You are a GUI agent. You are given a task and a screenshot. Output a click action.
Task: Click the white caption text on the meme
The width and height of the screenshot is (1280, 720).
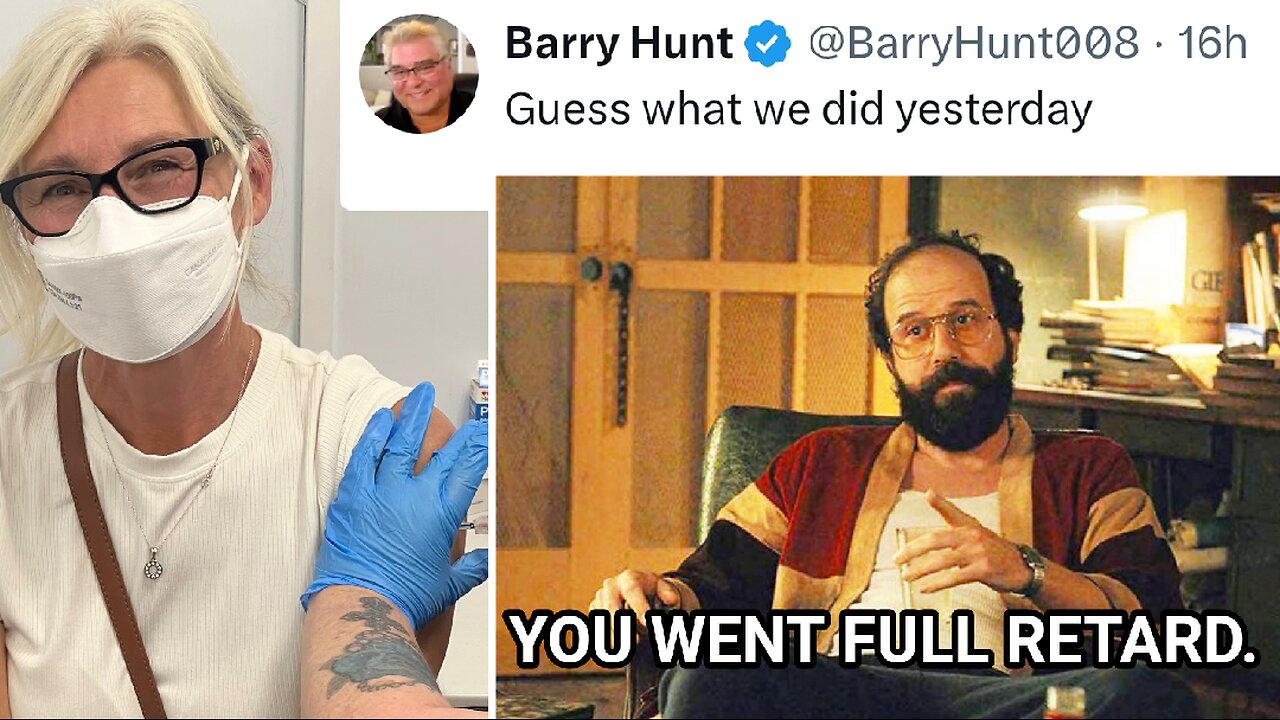882,639
